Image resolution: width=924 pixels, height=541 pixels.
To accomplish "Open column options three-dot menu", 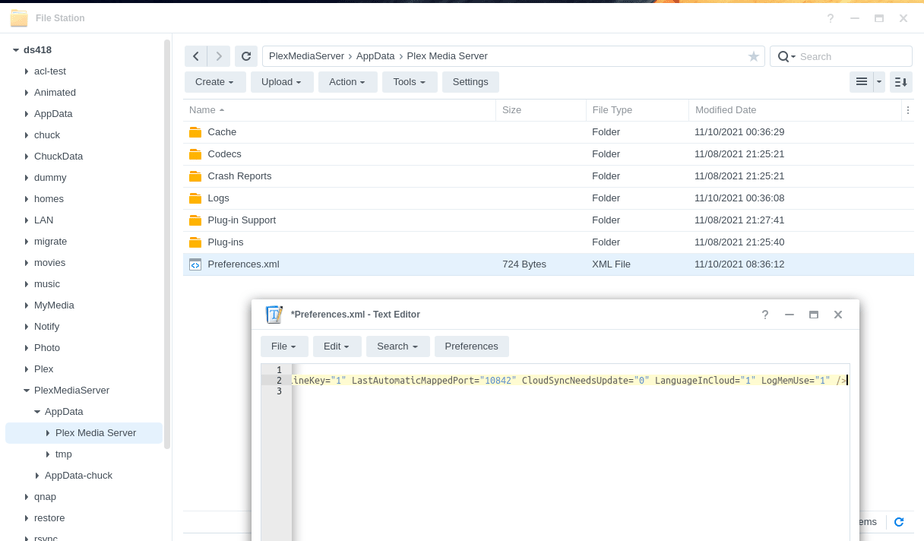I will pyautogui.click(x=908, y=110).
